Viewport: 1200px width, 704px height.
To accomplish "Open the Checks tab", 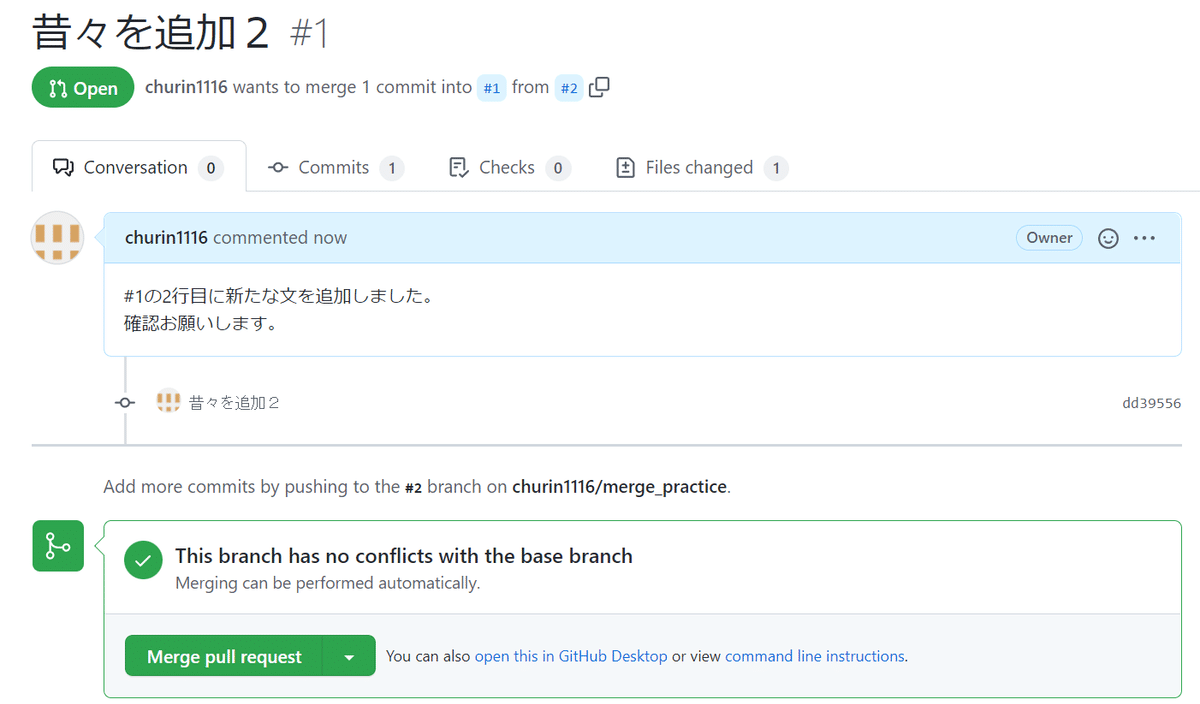I will click(510, 167).
